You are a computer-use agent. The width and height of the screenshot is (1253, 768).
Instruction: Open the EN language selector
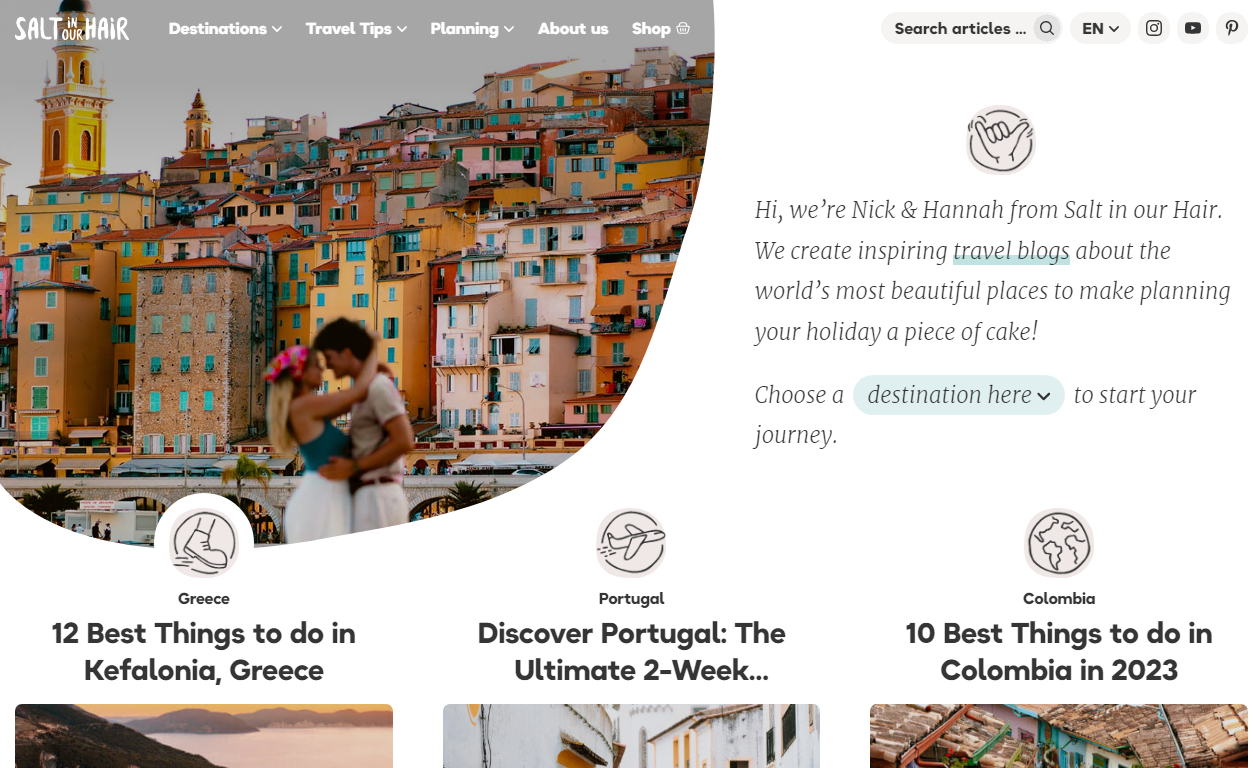pos(1100,28)
